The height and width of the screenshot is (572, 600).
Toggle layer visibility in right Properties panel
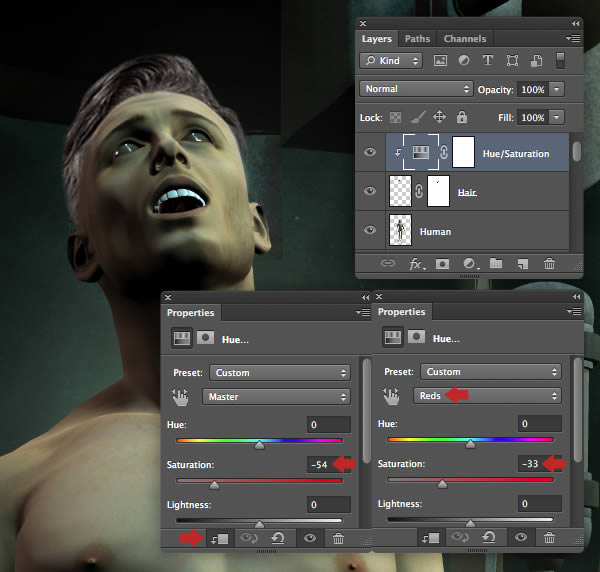[520, 538]
